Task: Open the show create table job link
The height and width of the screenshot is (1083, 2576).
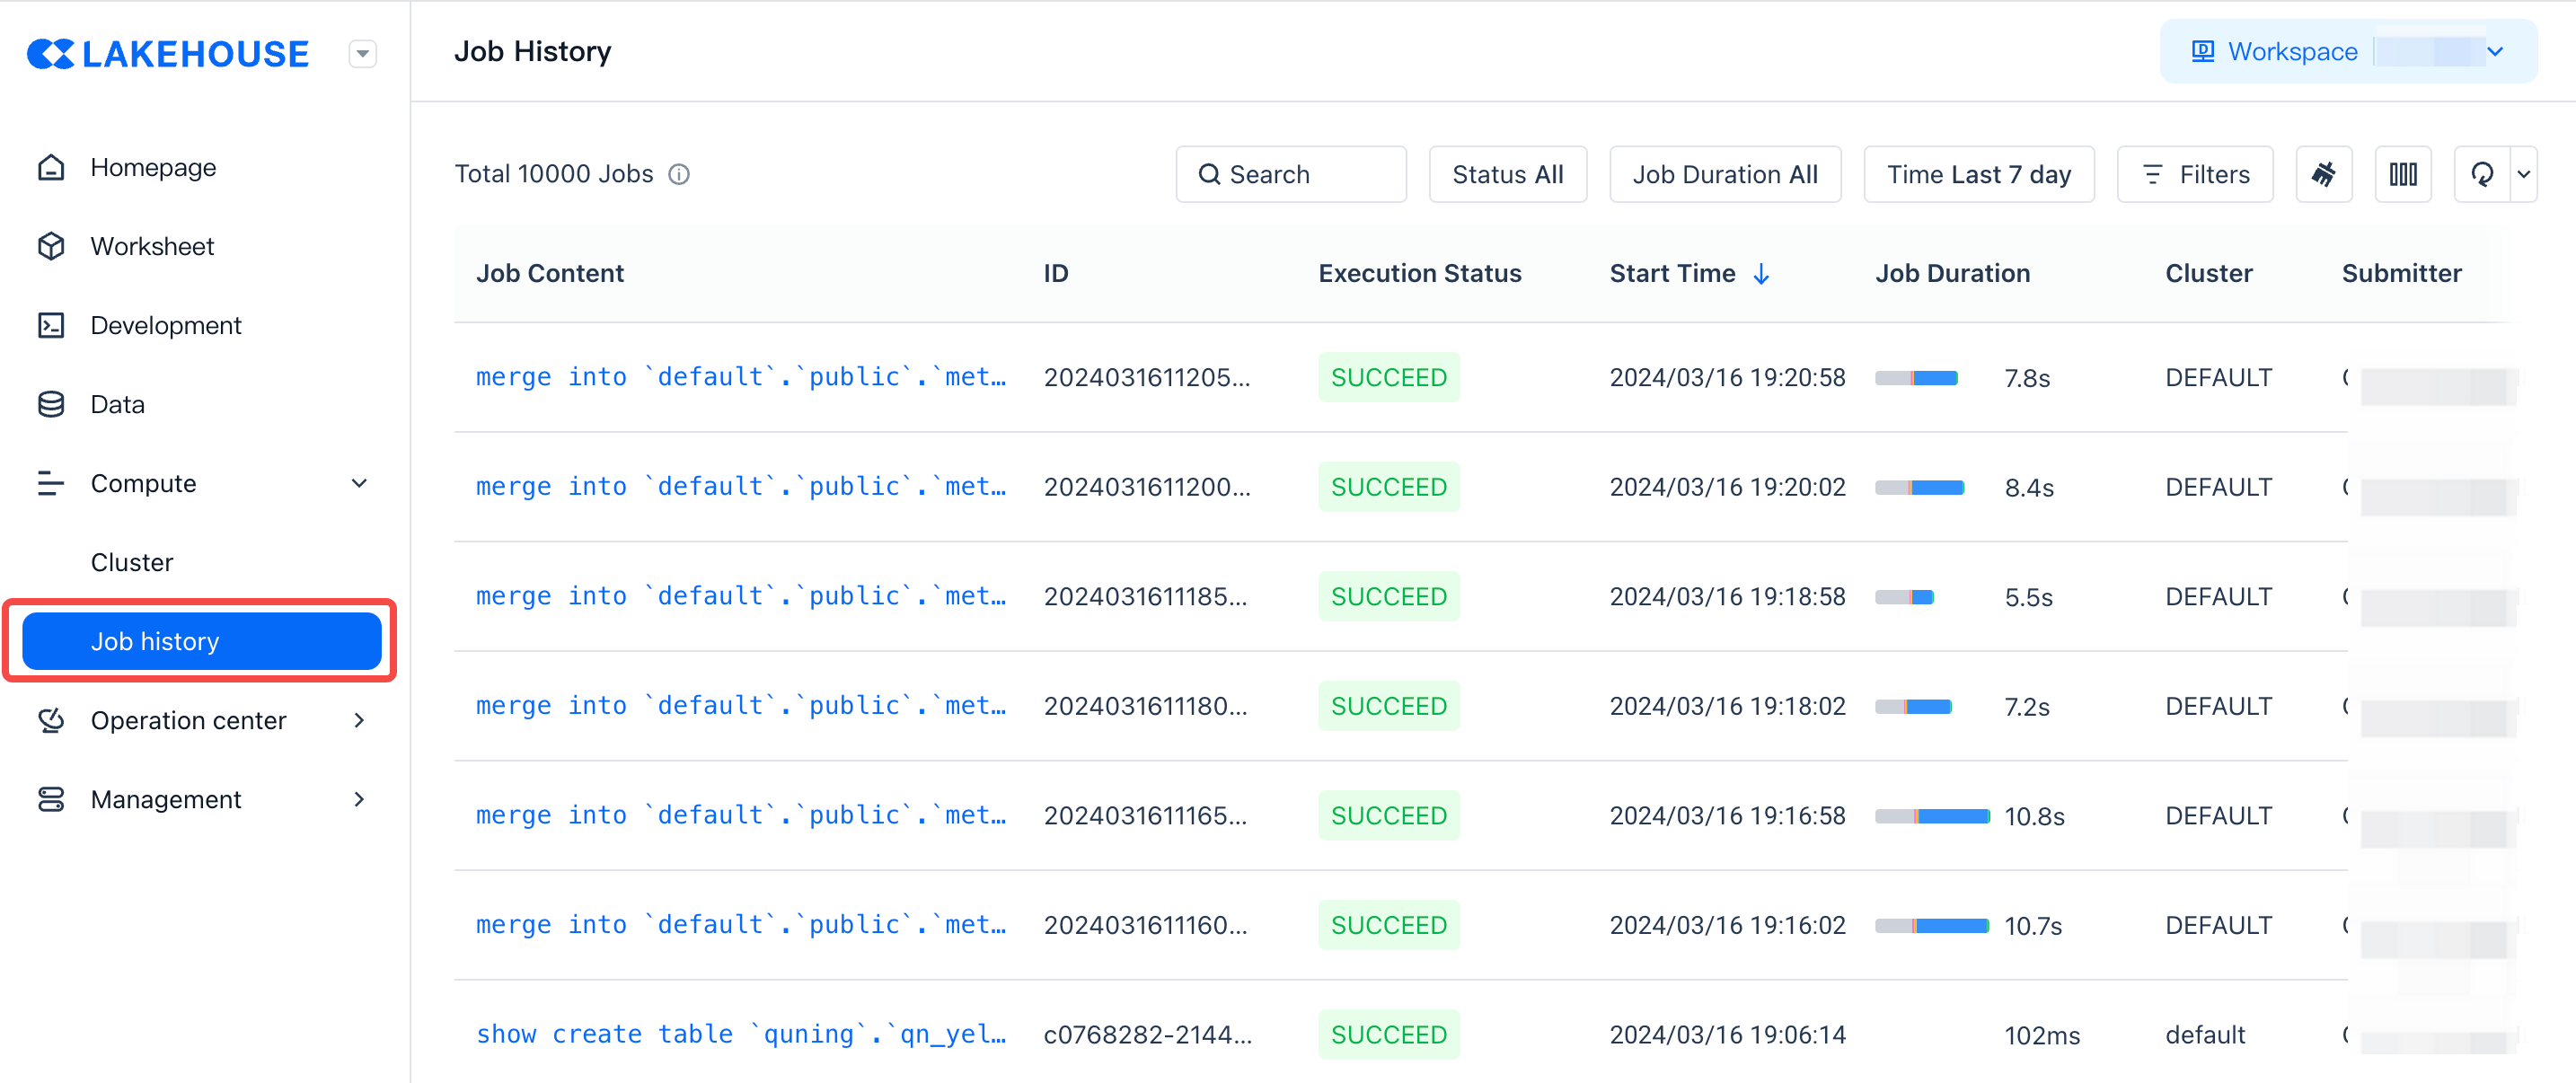Action: pyautogui.click(x=740, y=1034)
